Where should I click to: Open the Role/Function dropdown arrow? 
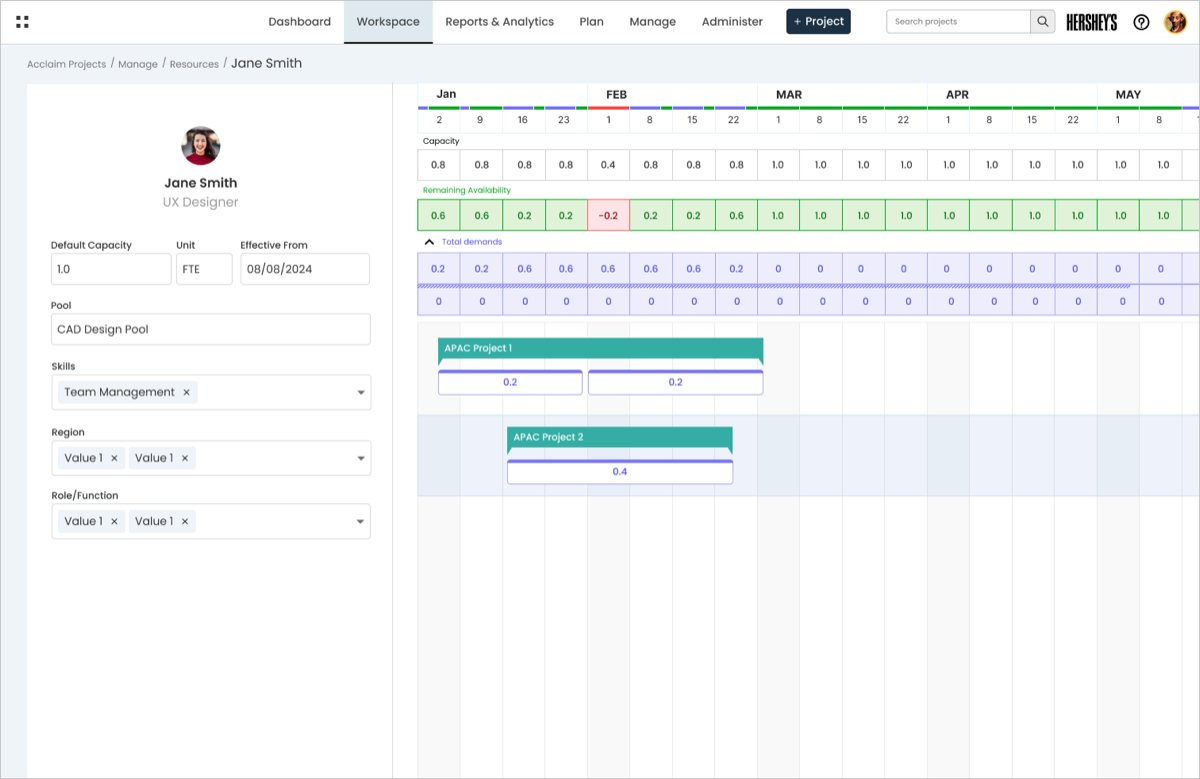pos(361,522)
